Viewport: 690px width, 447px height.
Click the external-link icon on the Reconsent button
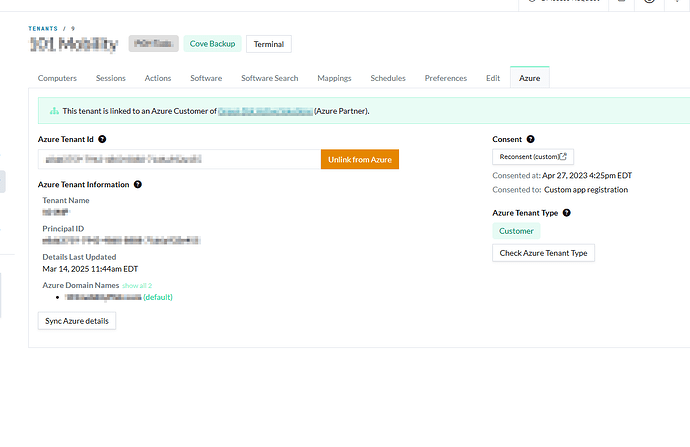click(563, 156)
